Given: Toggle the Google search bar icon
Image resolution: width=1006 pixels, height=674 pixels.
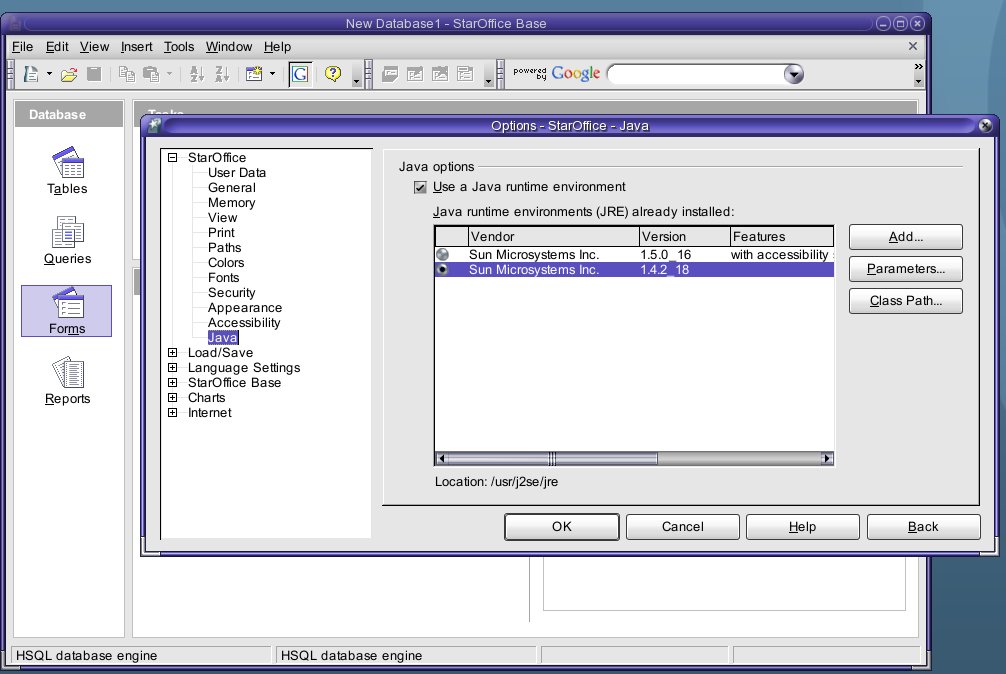Looking at the screenshot, I should click(300, 74).
